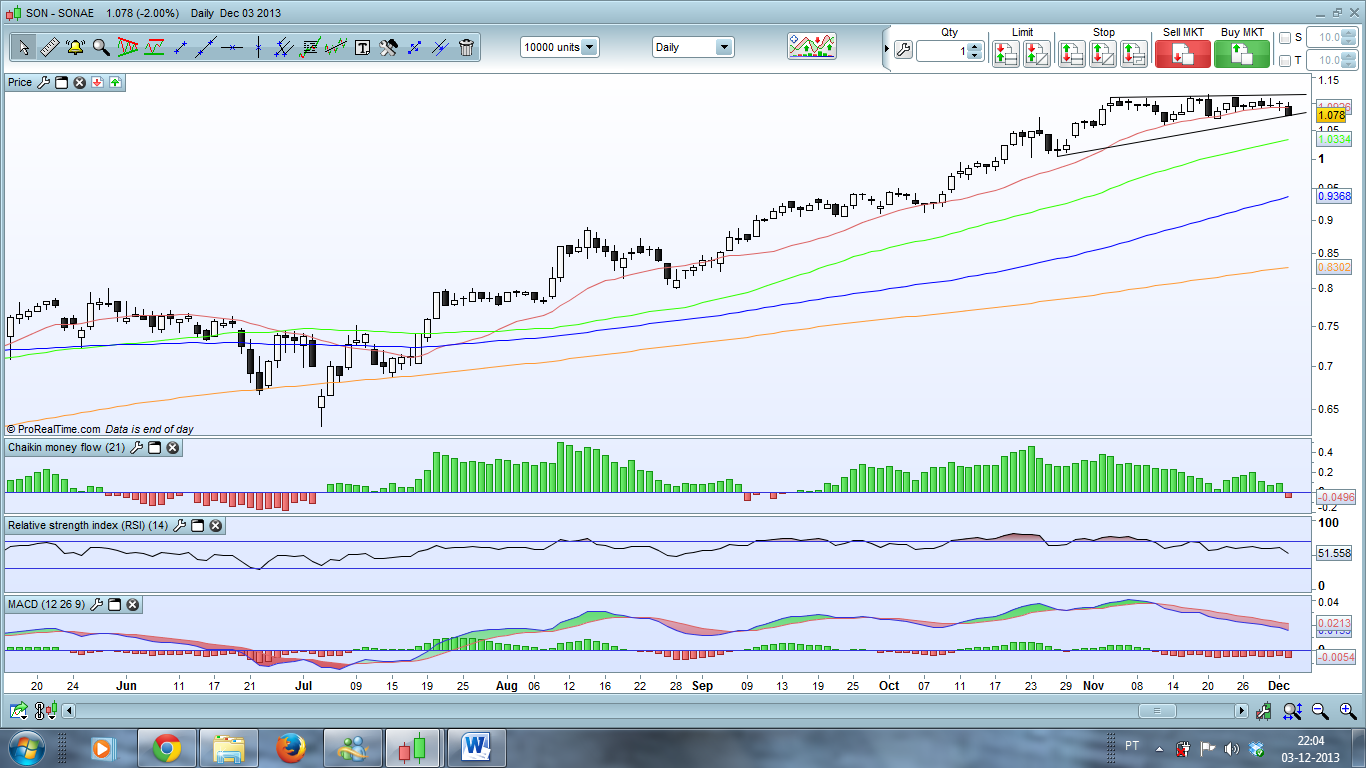The height and width of the screenshot is (768, 1366).
Task: Click the alarm bell alert icon
Action: (75, 47)
